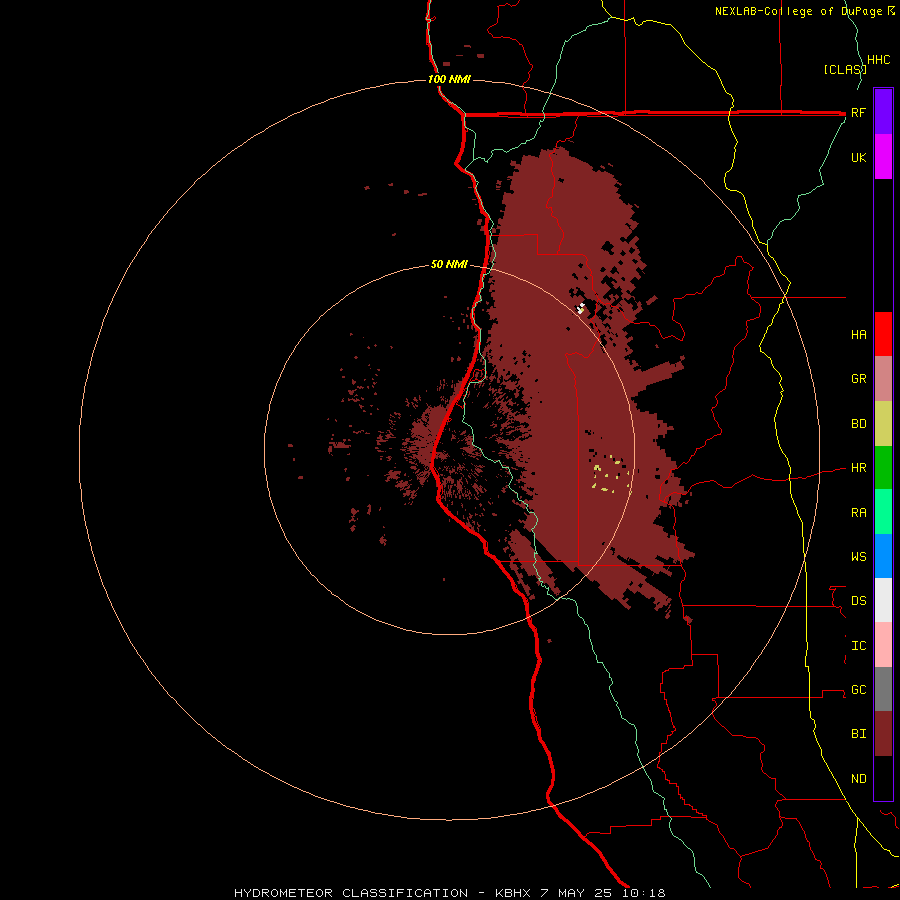Click the "HR" legend label
Viewport: 900px width, 900px height.
(x=858, y=468)
